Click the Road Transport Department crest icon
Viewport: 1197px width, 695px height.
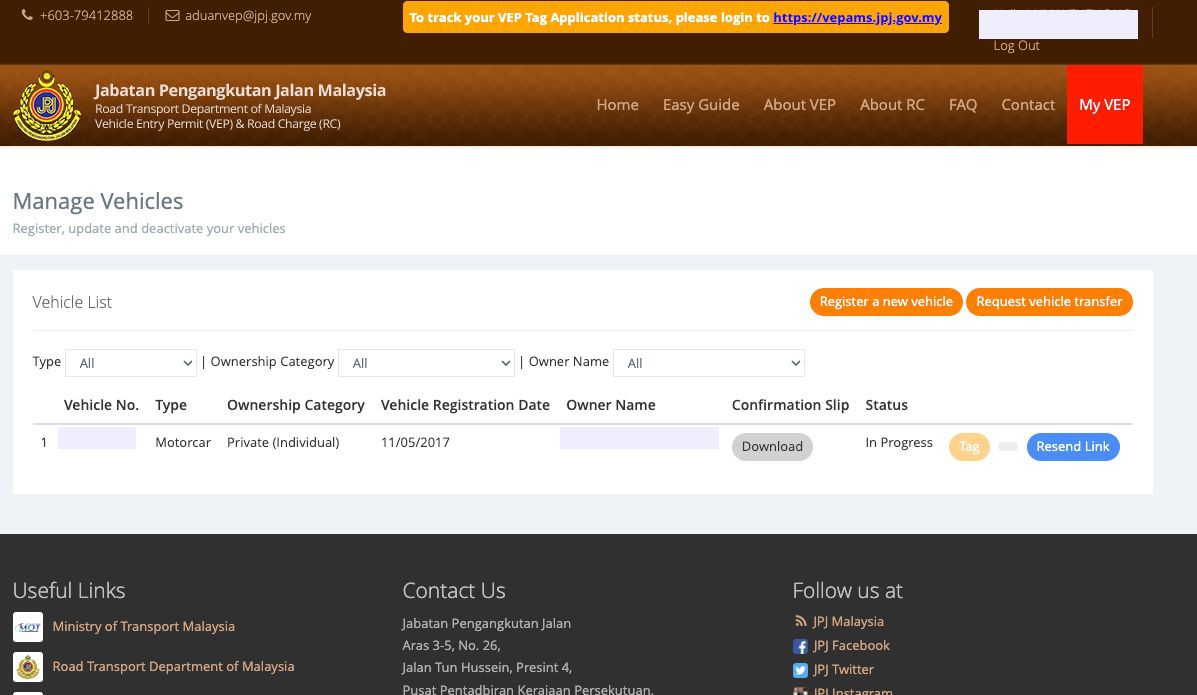coord(28,667)
